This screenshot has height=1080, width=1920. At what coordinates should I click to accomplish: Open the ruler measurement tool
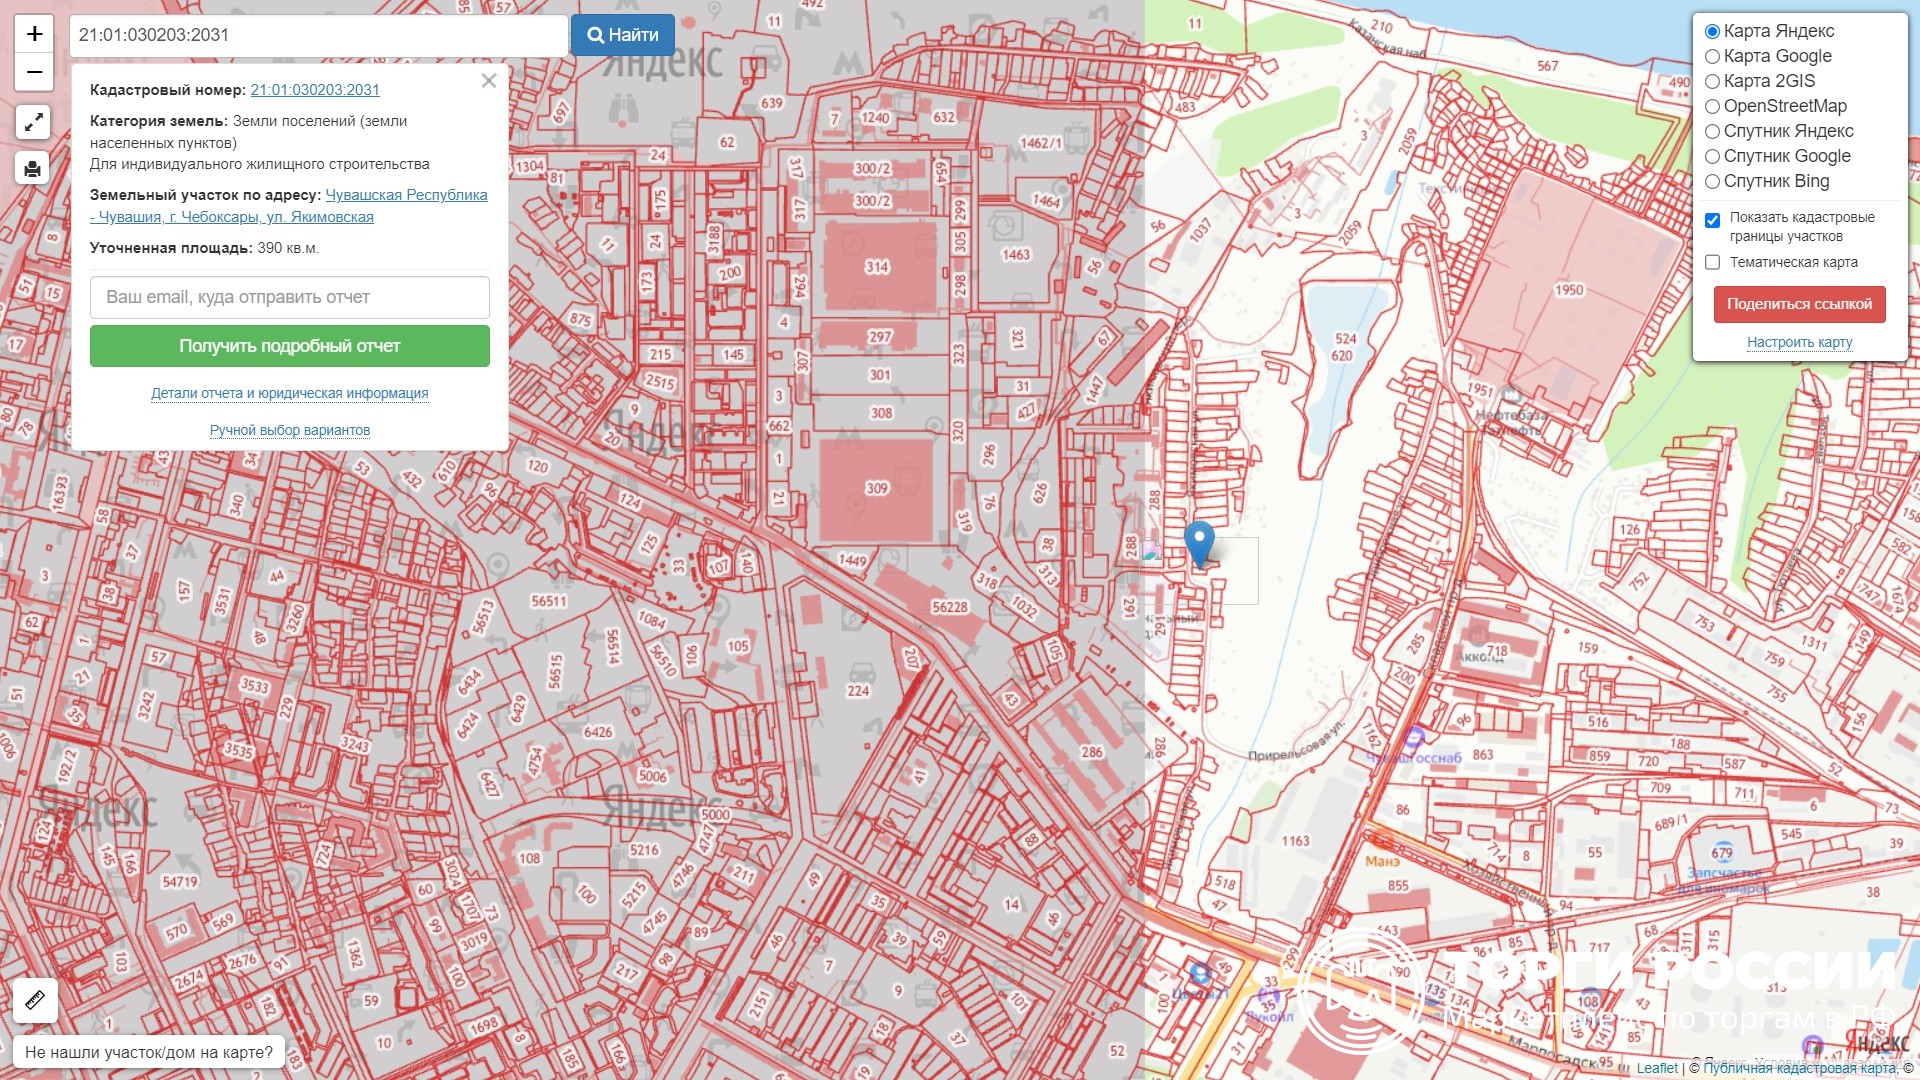pos(35,999)
